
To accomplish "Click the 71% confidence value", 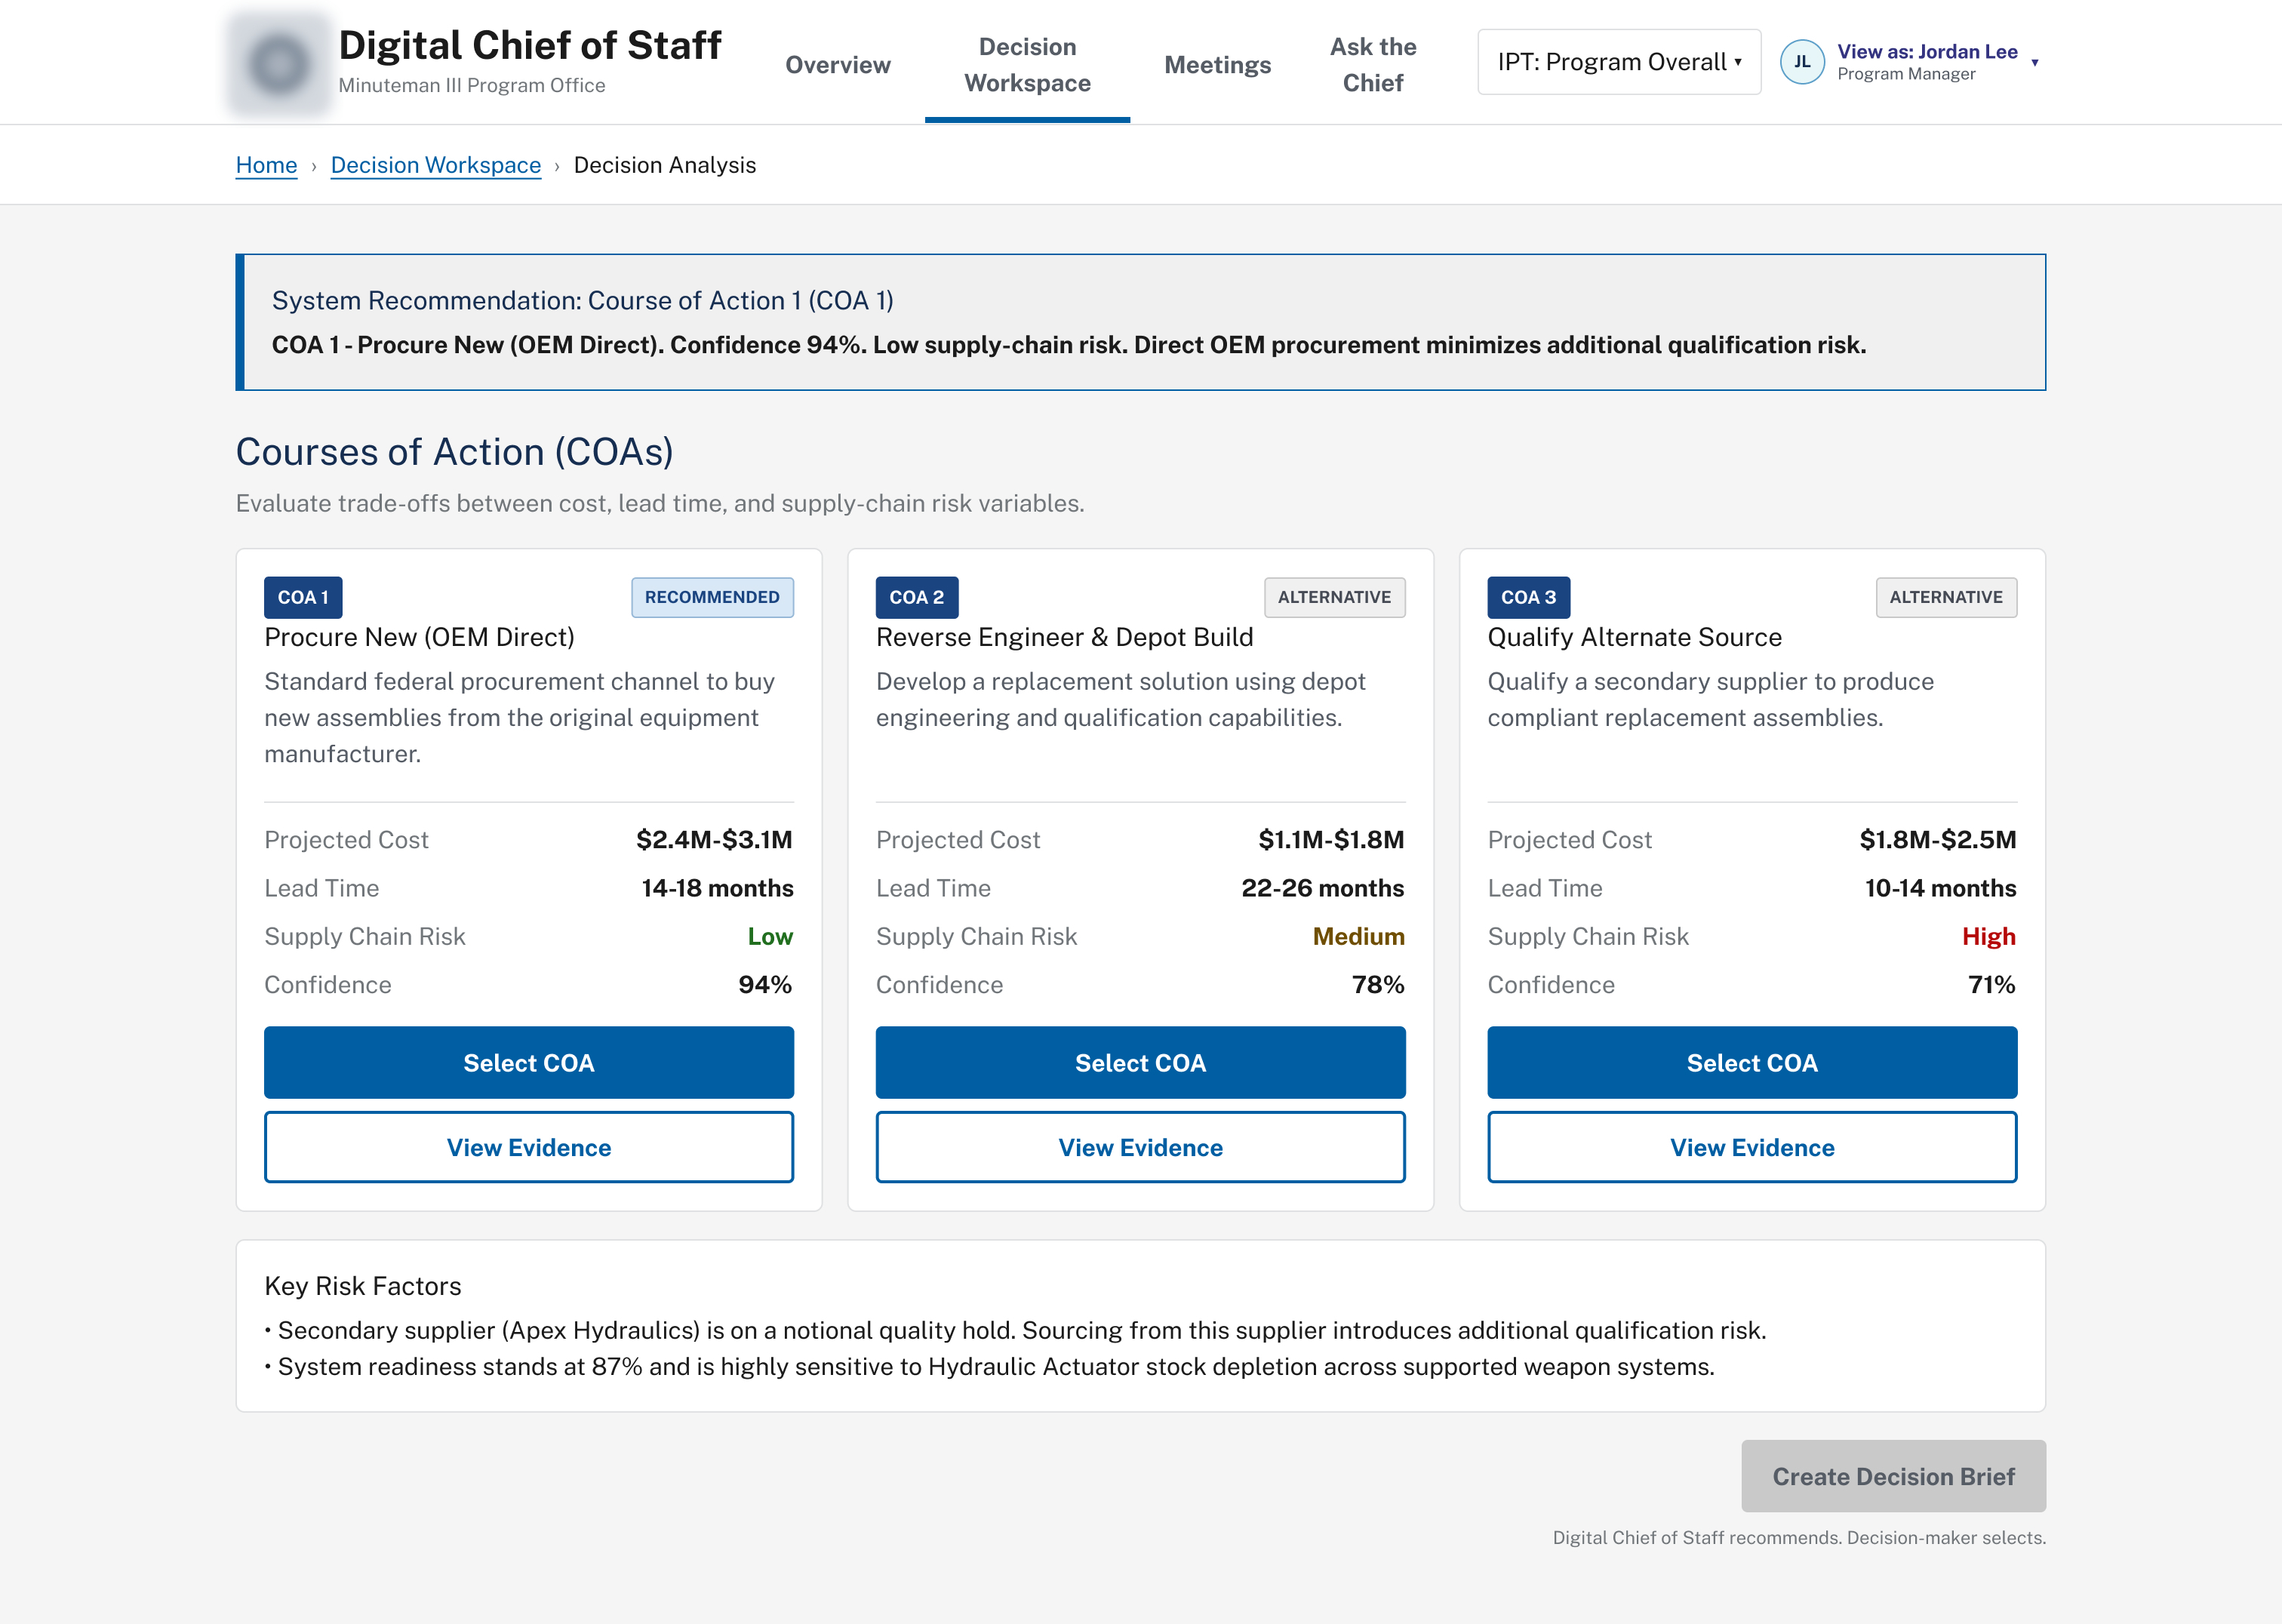I will coord(1991,984).
